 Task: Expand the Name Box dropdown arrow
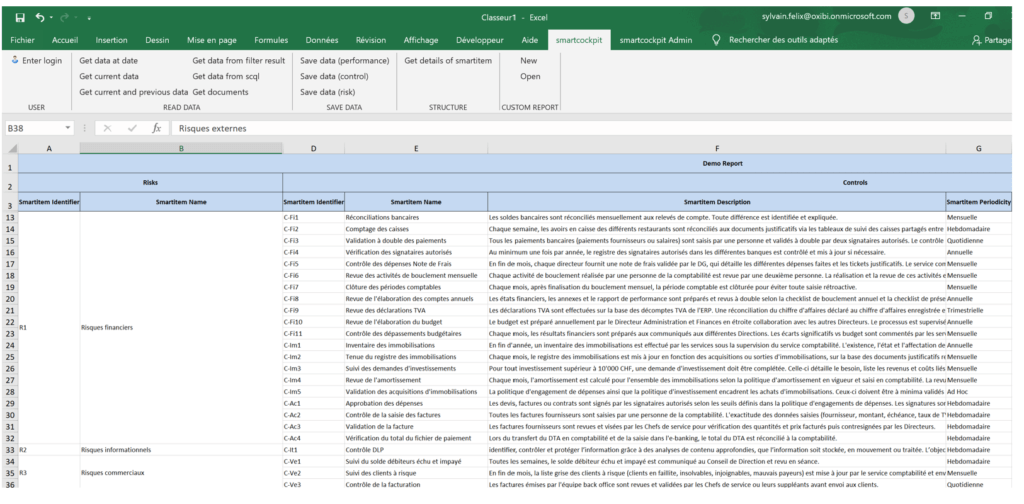[68, 128]
